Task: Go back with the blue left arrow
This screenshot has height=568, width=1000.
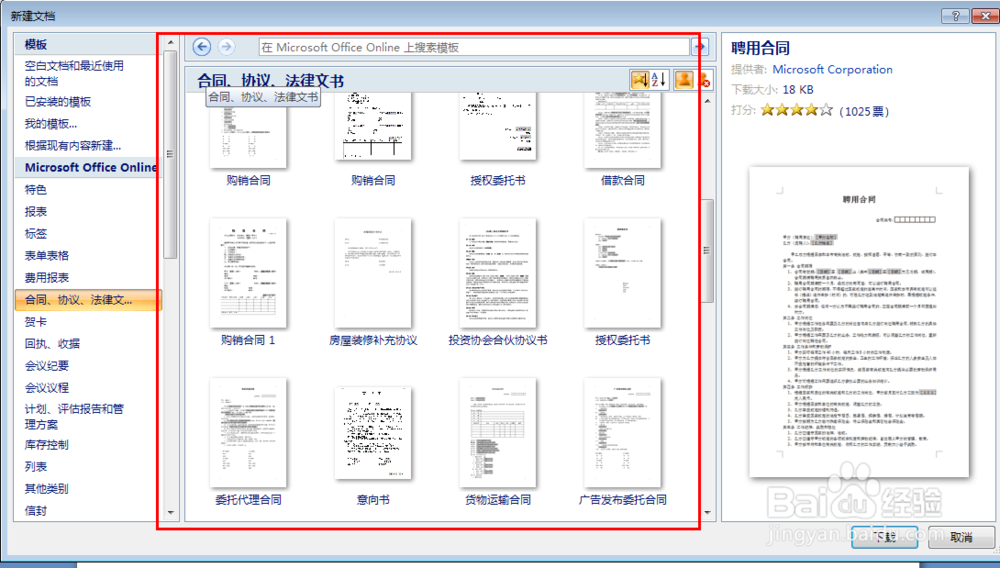Action: pos(202,47)
